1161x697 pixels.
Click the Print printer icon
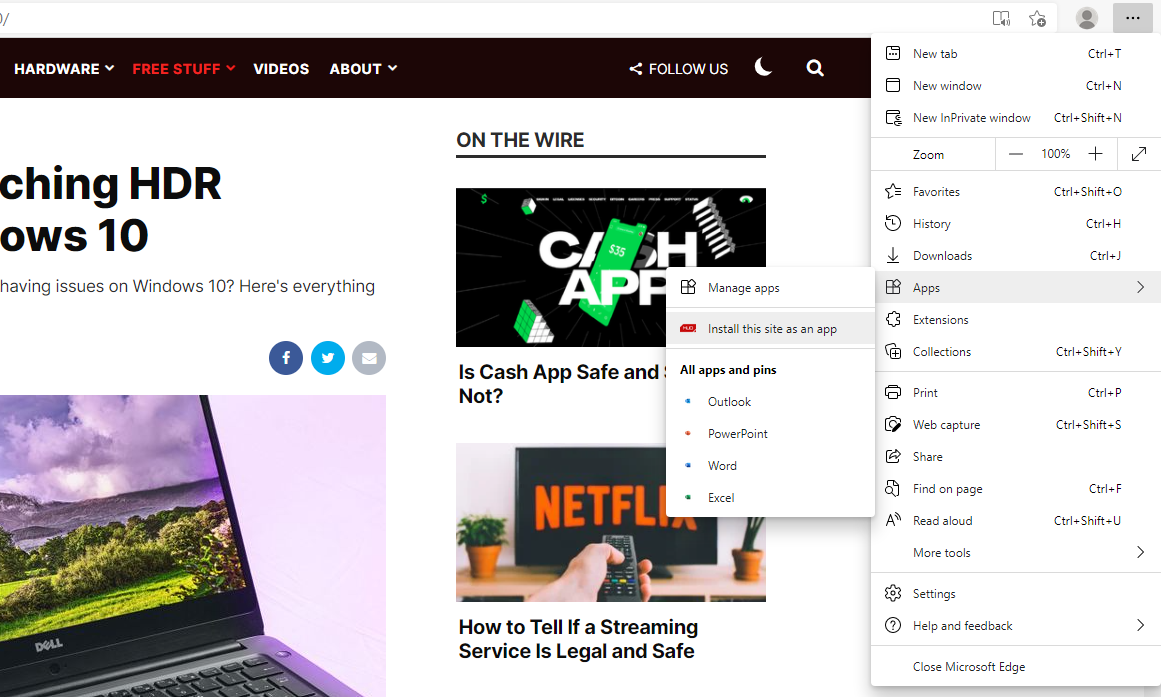click(x=893, y=392)
